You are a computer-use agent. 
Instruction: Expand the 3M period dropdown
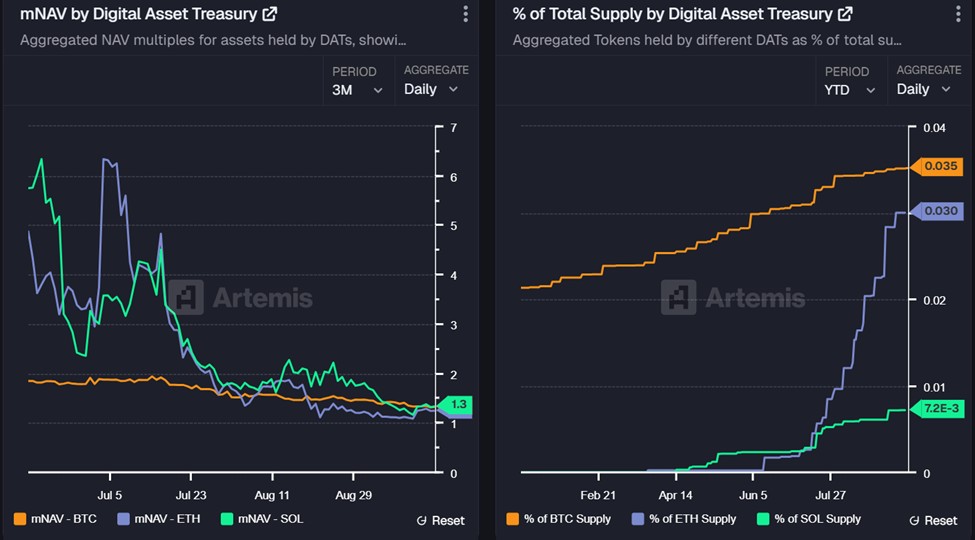pyautogui.click(x=357, y=89)
